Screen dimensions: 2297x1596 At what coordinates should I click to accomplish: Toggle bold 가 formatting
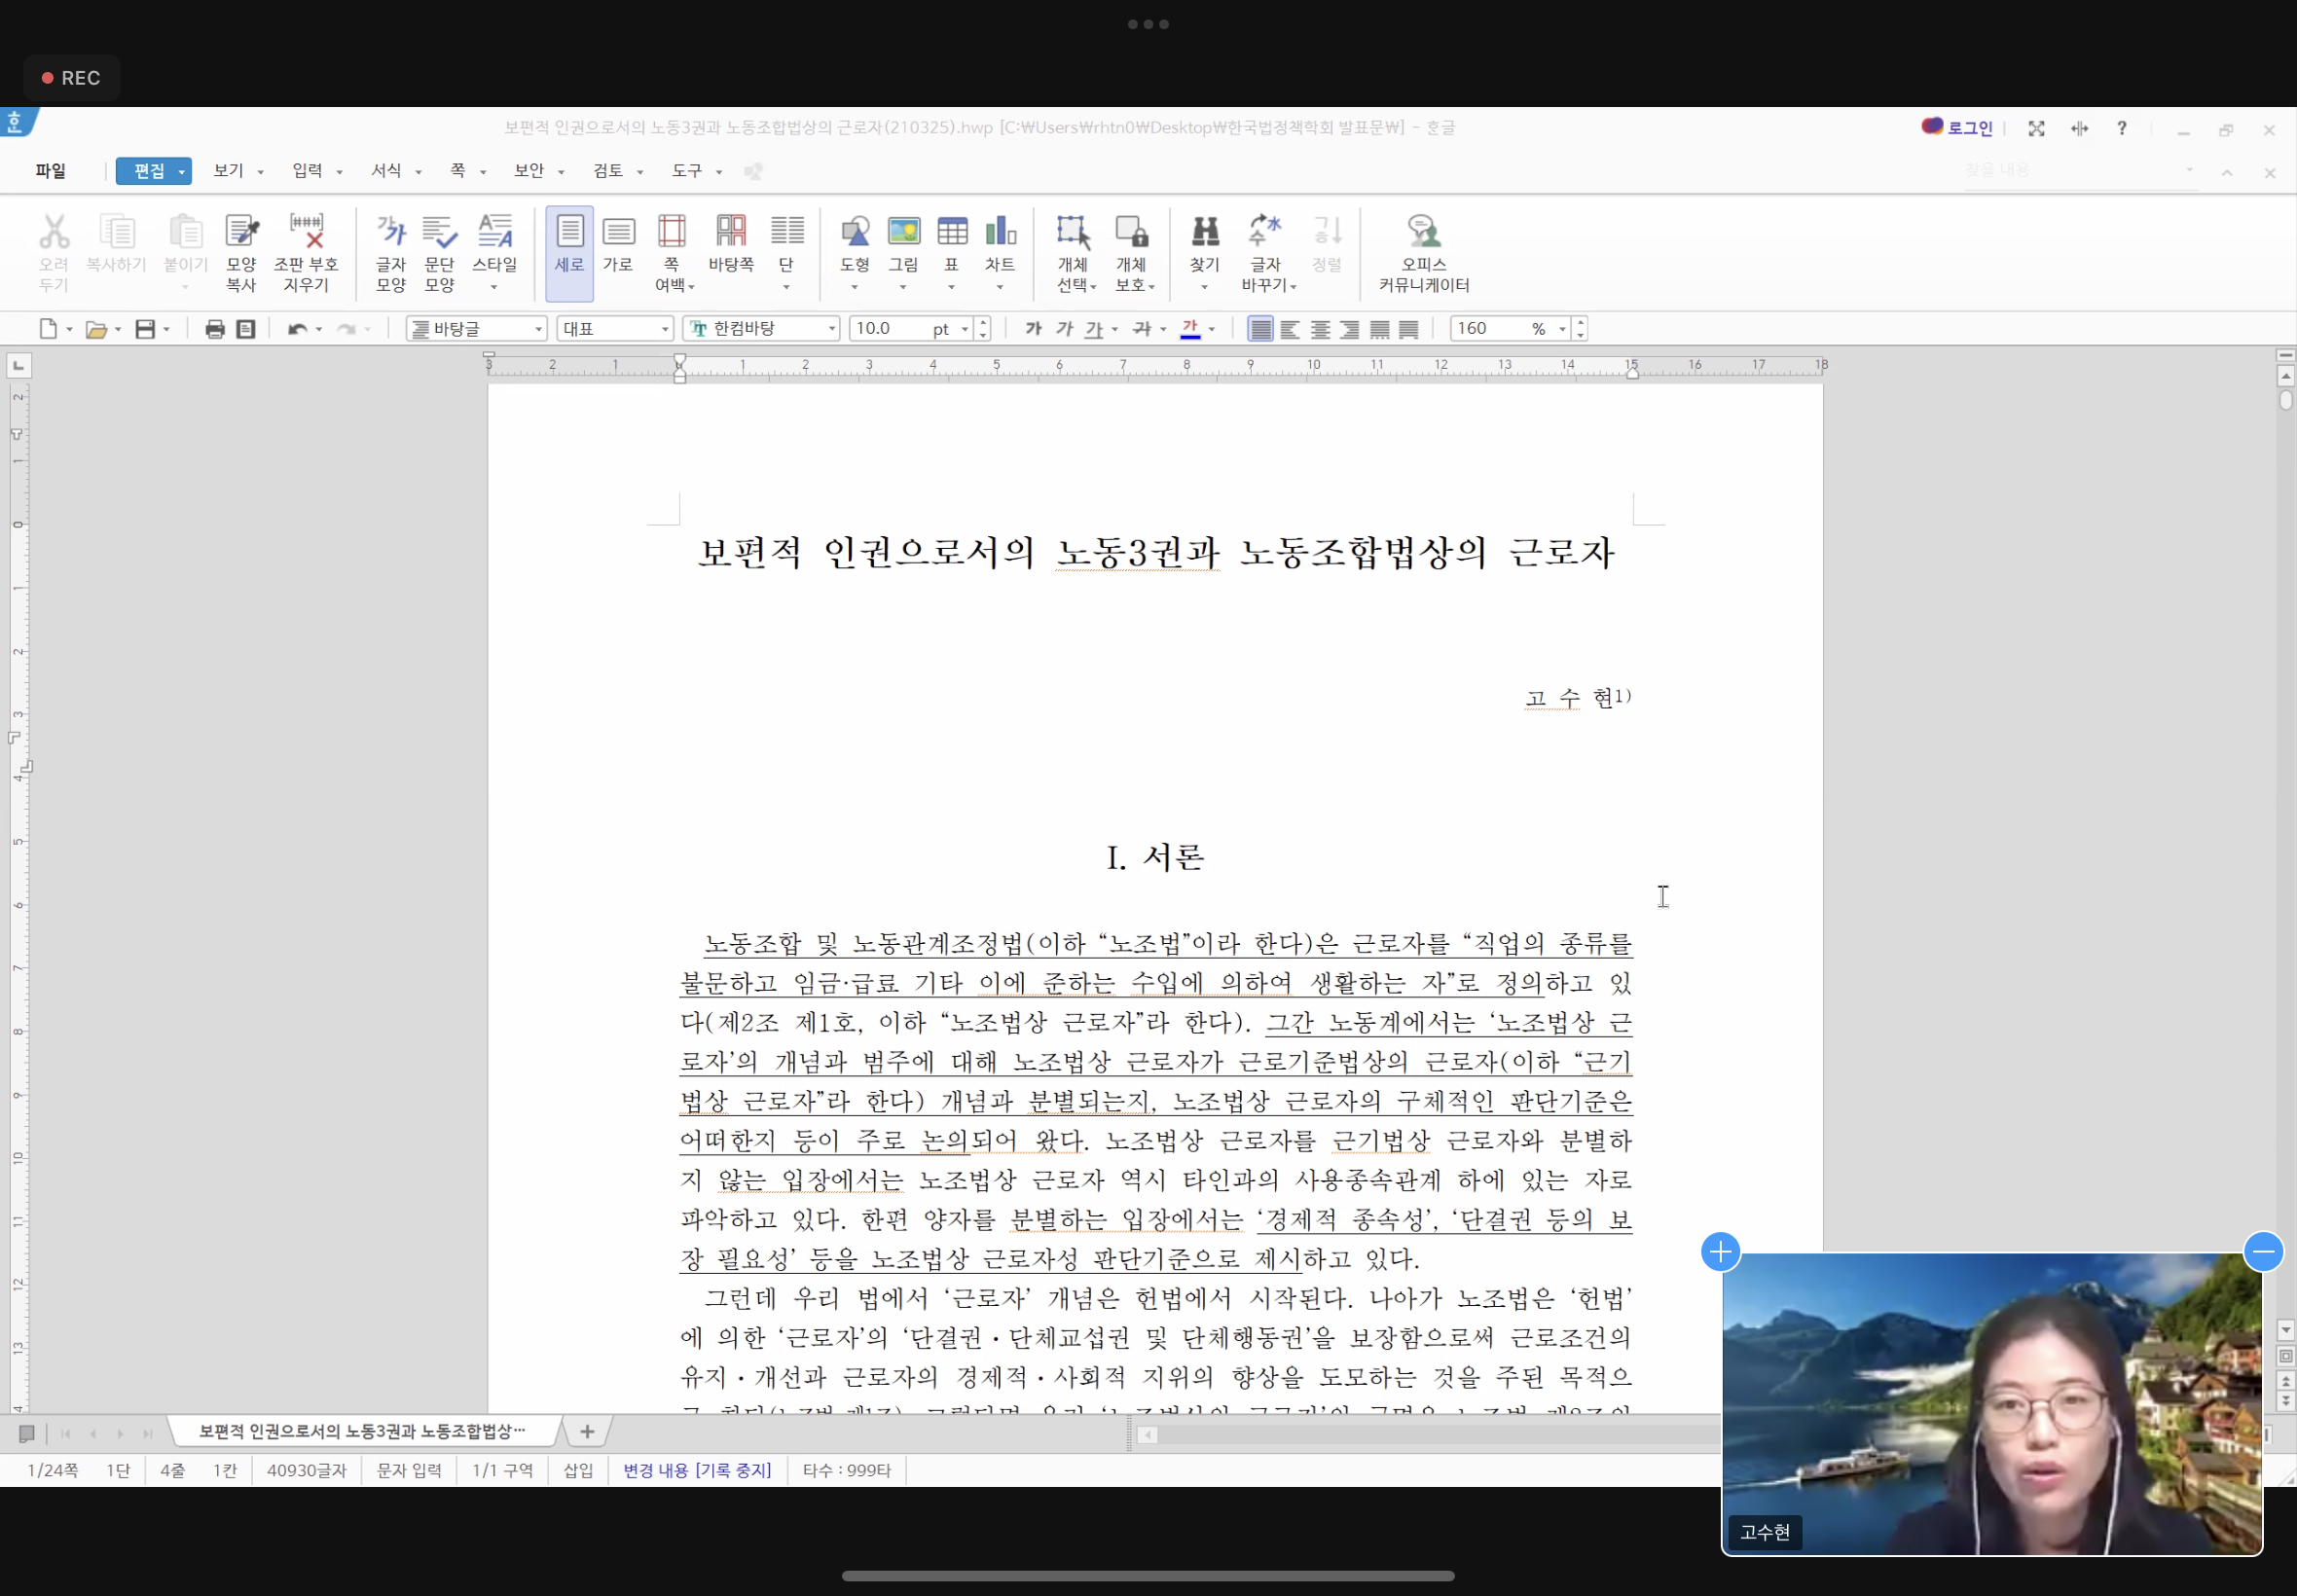click(1034, 329)
